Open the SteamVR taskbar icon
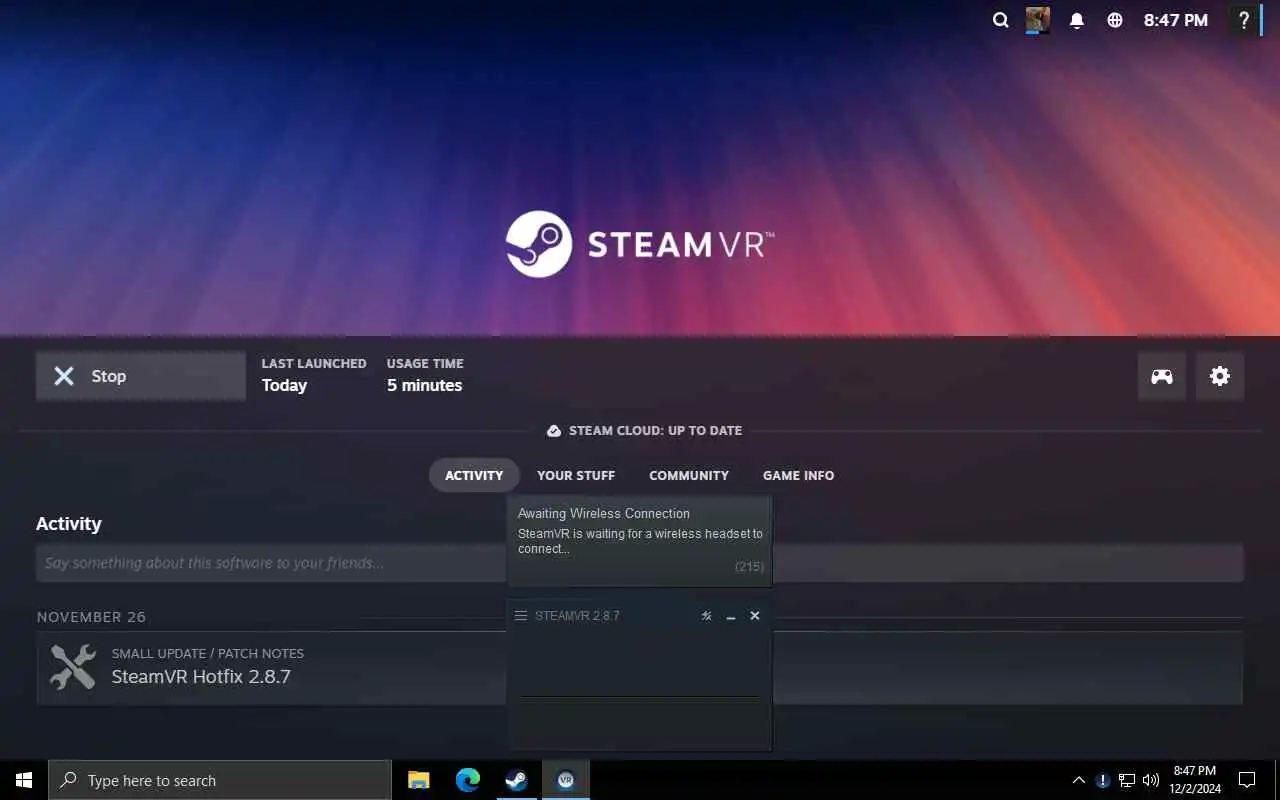Image resolution: width=1280 pixels, height=800 pixels. pyautogui.click(x=565, y=780)
